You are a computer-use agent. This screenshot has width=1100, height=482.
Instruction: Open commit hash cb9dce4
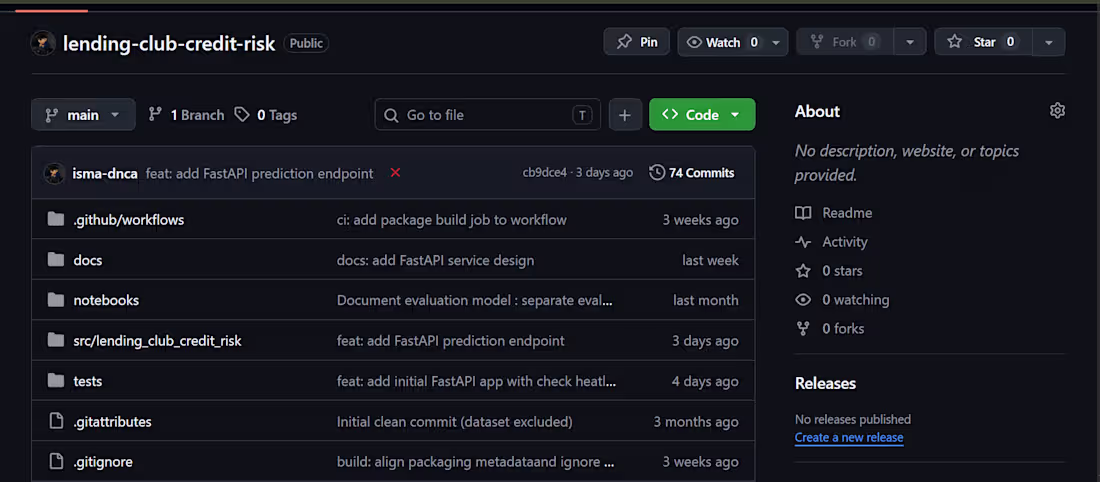[544, 173]
